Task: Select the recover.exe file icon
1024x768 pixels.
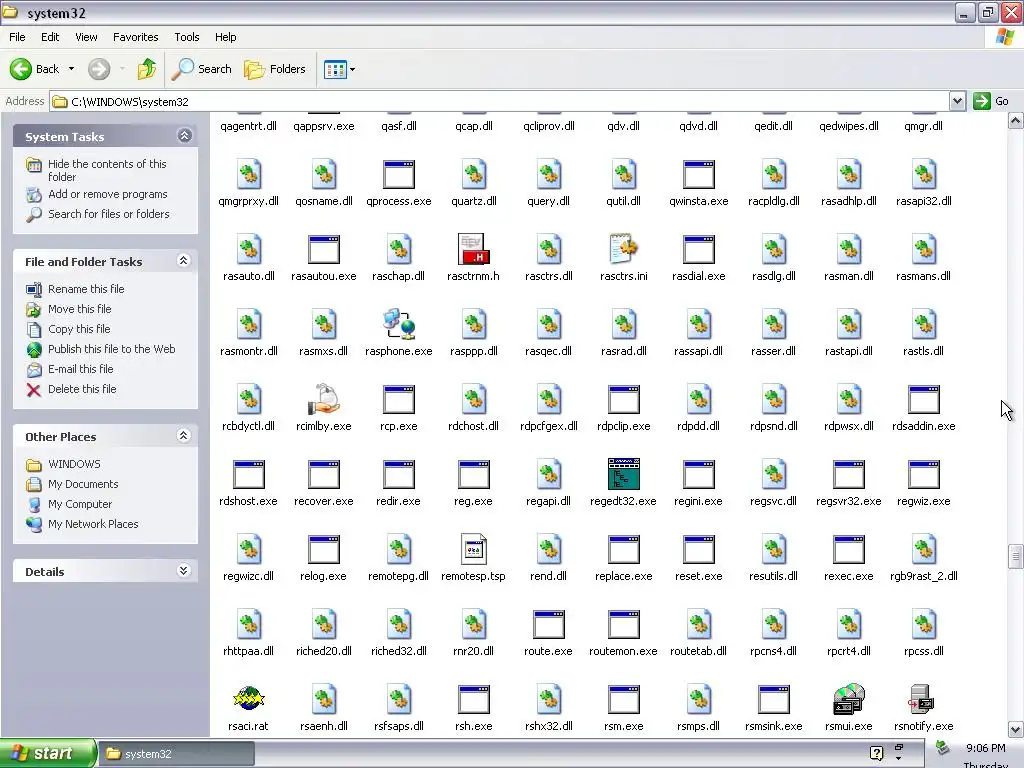Action: [x=324, y=474]
